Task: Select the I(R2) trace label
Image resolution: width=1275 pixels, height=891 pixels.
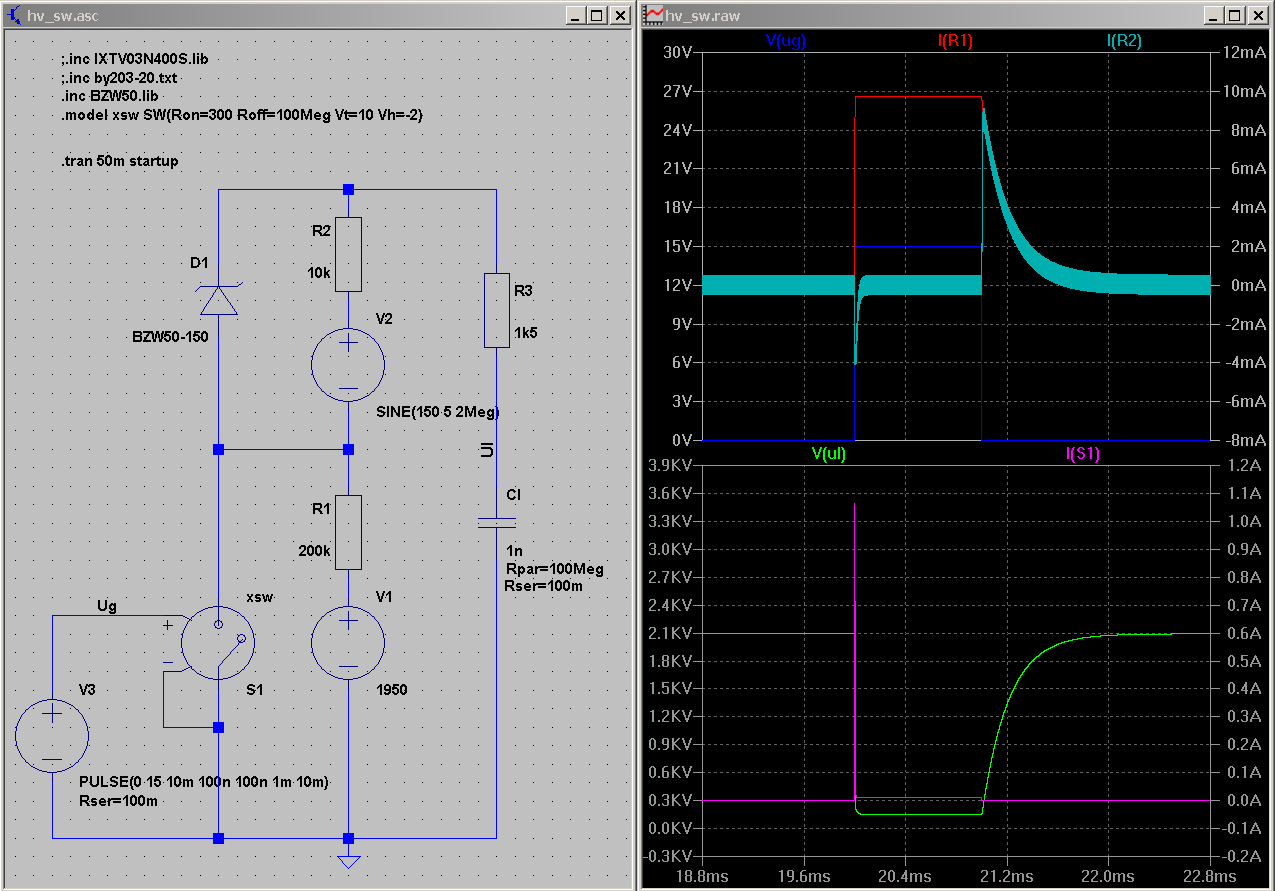Action: 1124,41
